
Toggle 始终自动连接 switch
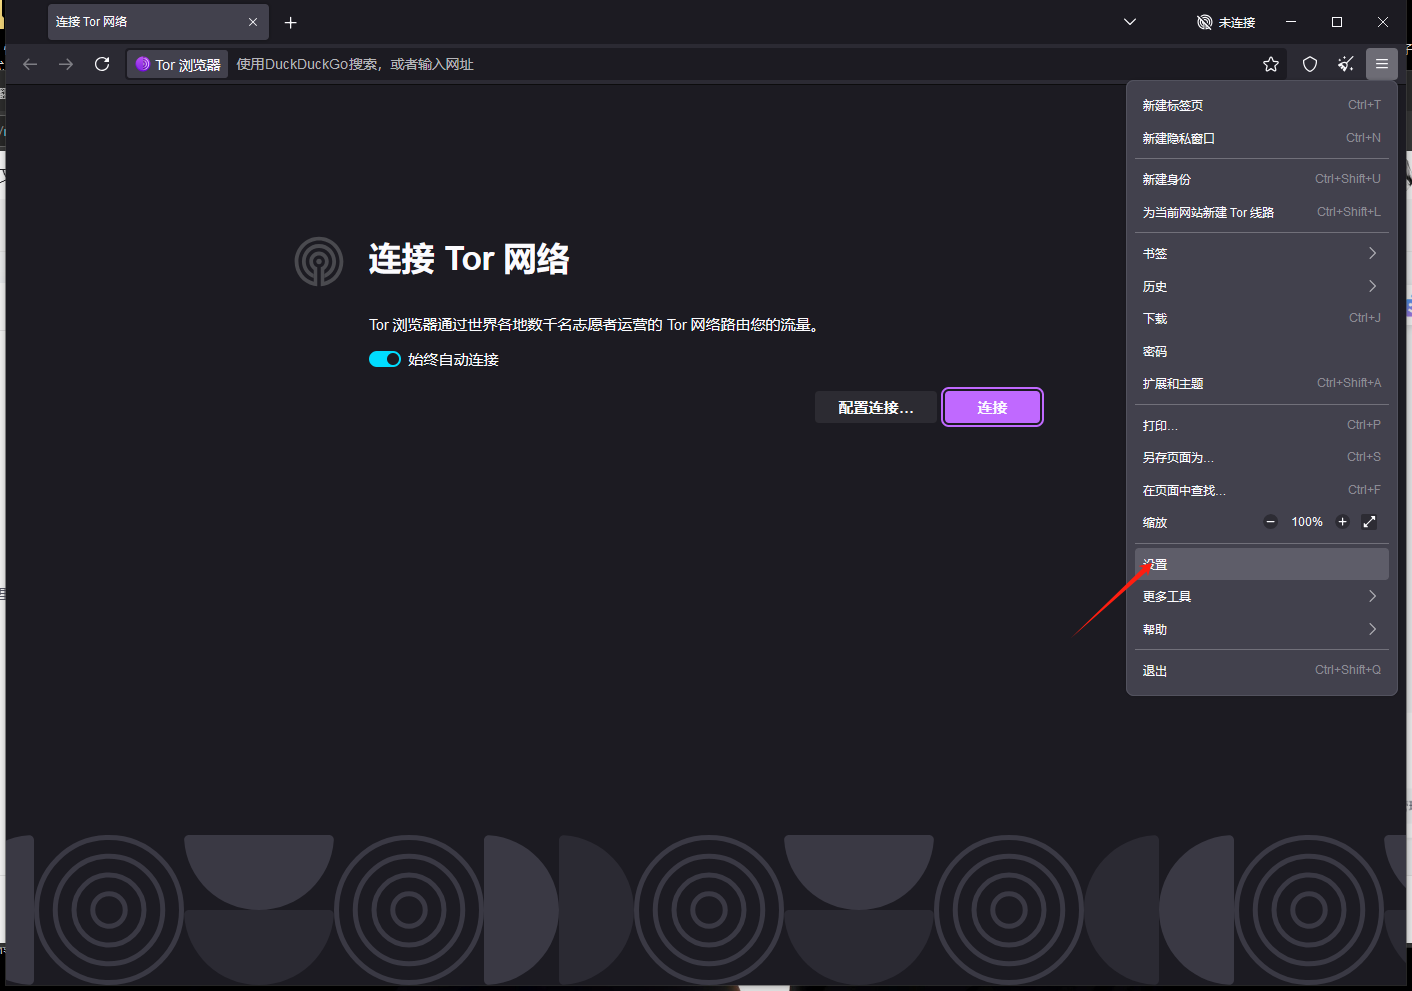pos(385,359)
